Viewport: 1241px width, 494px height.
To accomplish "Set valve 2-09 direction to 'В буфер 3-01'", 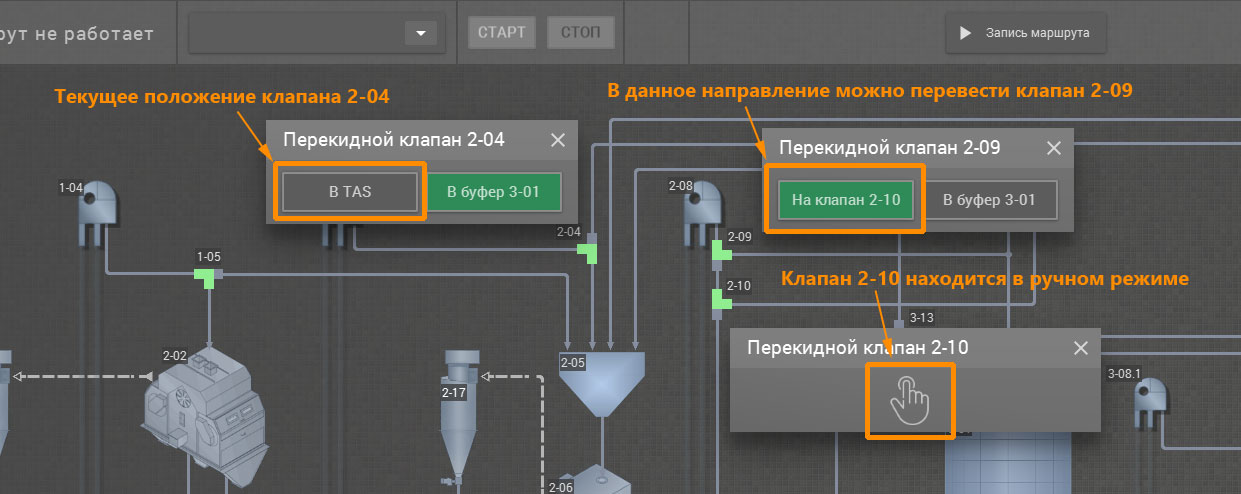I will (x=988, y=200).
